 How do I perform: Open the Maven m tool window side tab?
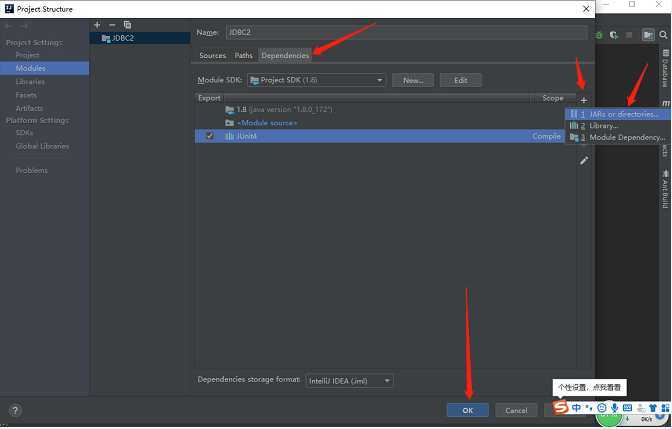click(666, 103)
